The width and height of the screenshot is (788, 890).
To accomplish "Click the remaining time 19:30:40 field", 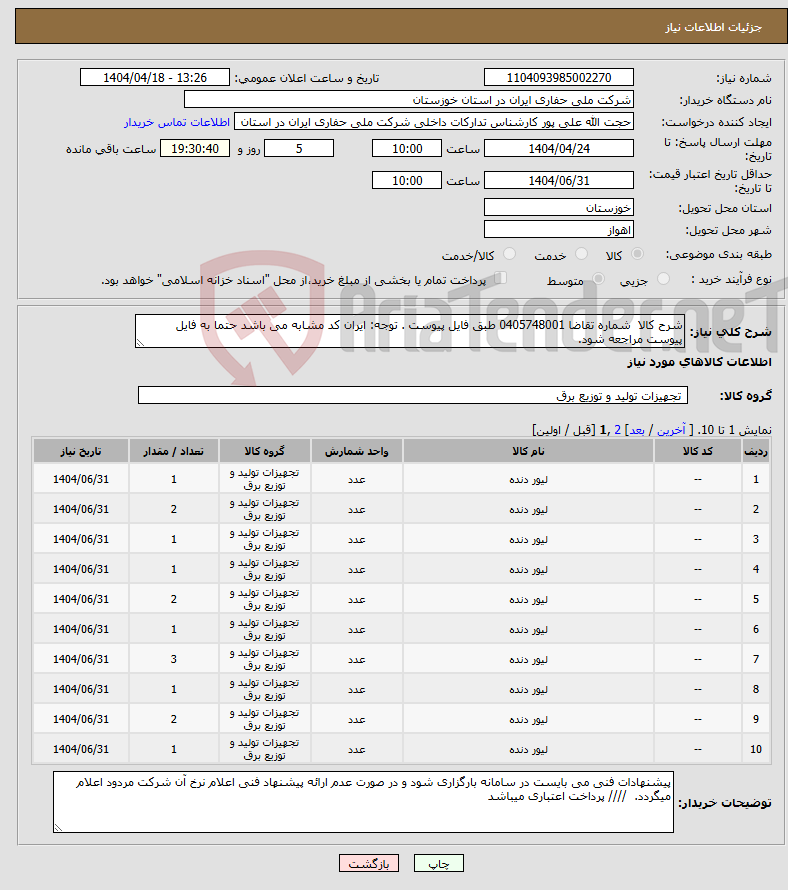I will 195,149.
